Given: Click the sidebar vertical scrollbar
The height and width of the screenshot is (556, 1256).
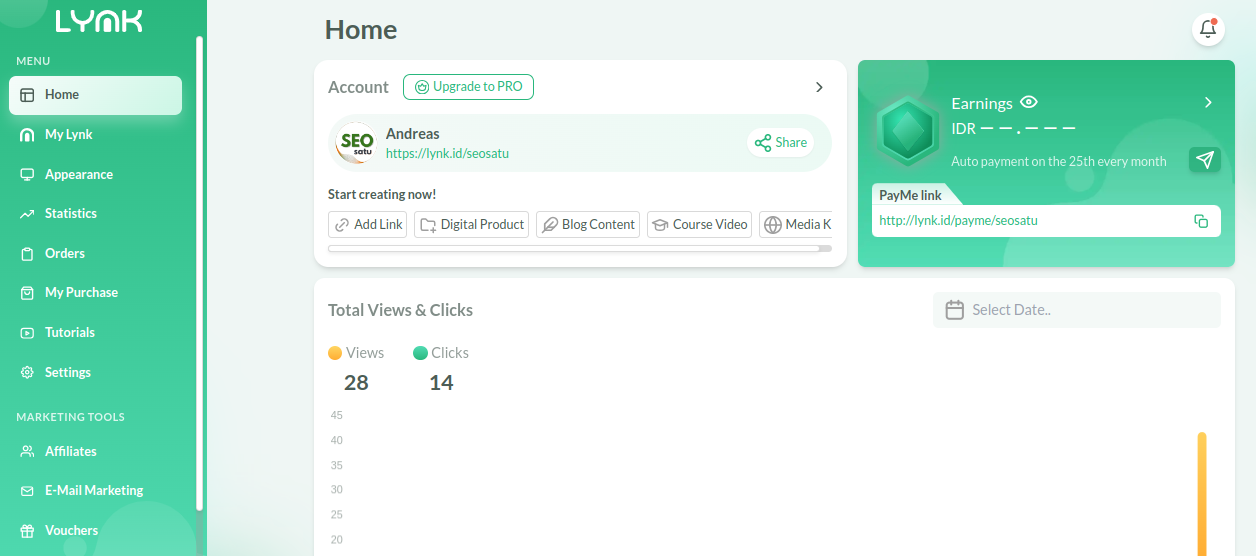Looking at the screenshot, I should pos(200,273).
